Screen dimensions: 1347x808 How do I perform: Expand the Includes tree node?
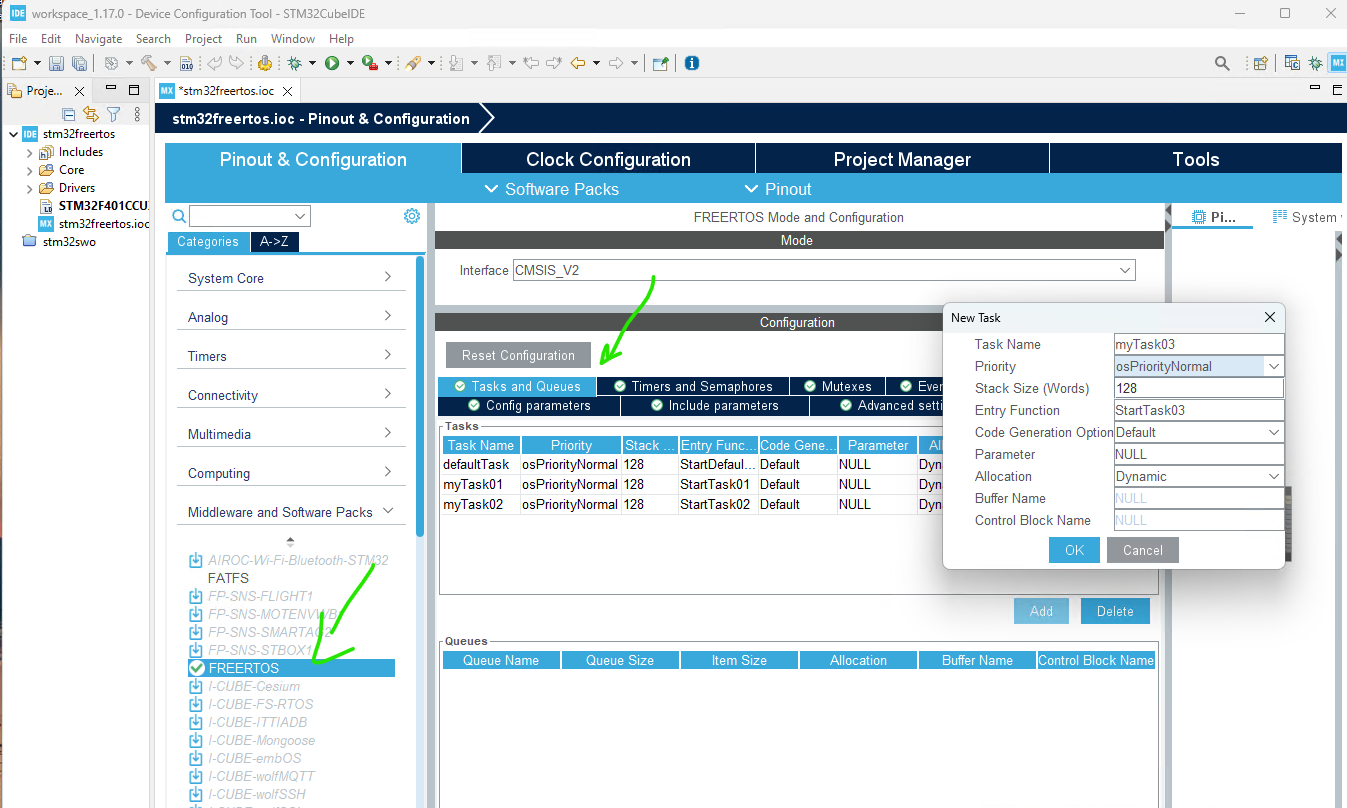(x=29, y=153)
